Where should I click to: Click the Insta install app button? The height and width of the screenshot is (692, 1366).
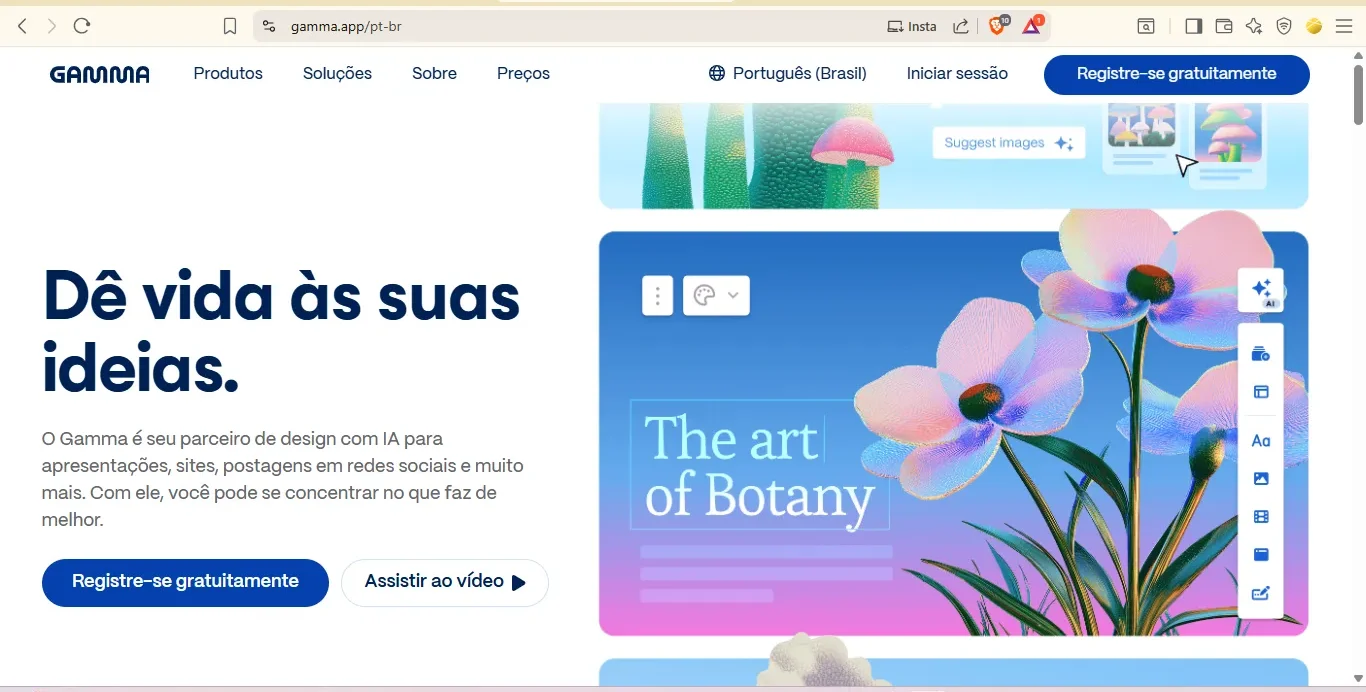pyautogui.click(x=912, y=27)
